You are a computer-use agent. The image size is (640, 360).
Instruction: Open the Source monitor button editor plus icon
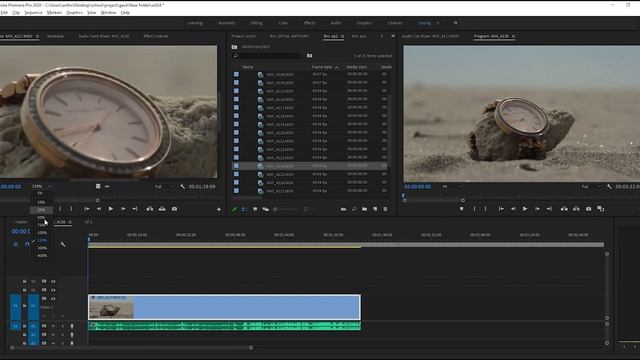click(x=219, y=209)
